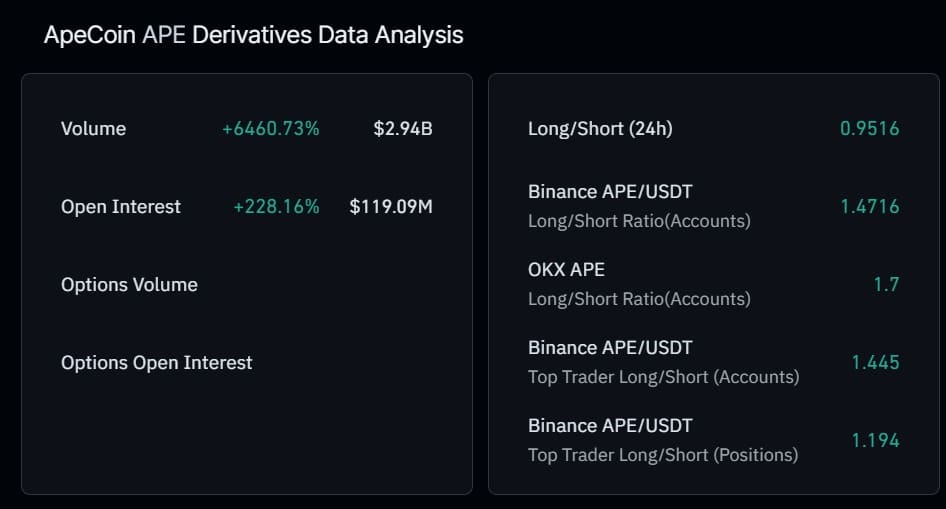Click the Top Trader Long/Short (Positions) subtitle
This screenshot has width=946, height=509.
click(x=663, y=455)
